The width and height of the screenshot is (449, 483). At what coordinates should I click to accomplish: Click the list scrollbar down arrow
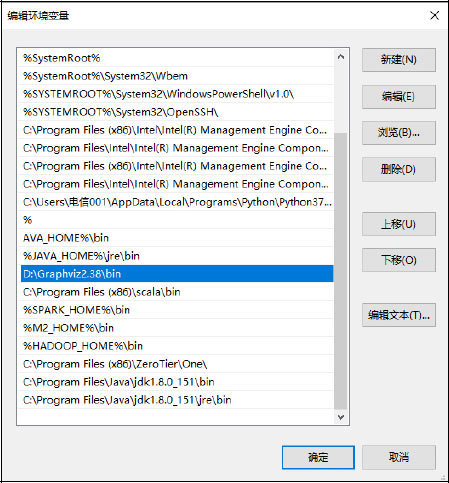341,417
